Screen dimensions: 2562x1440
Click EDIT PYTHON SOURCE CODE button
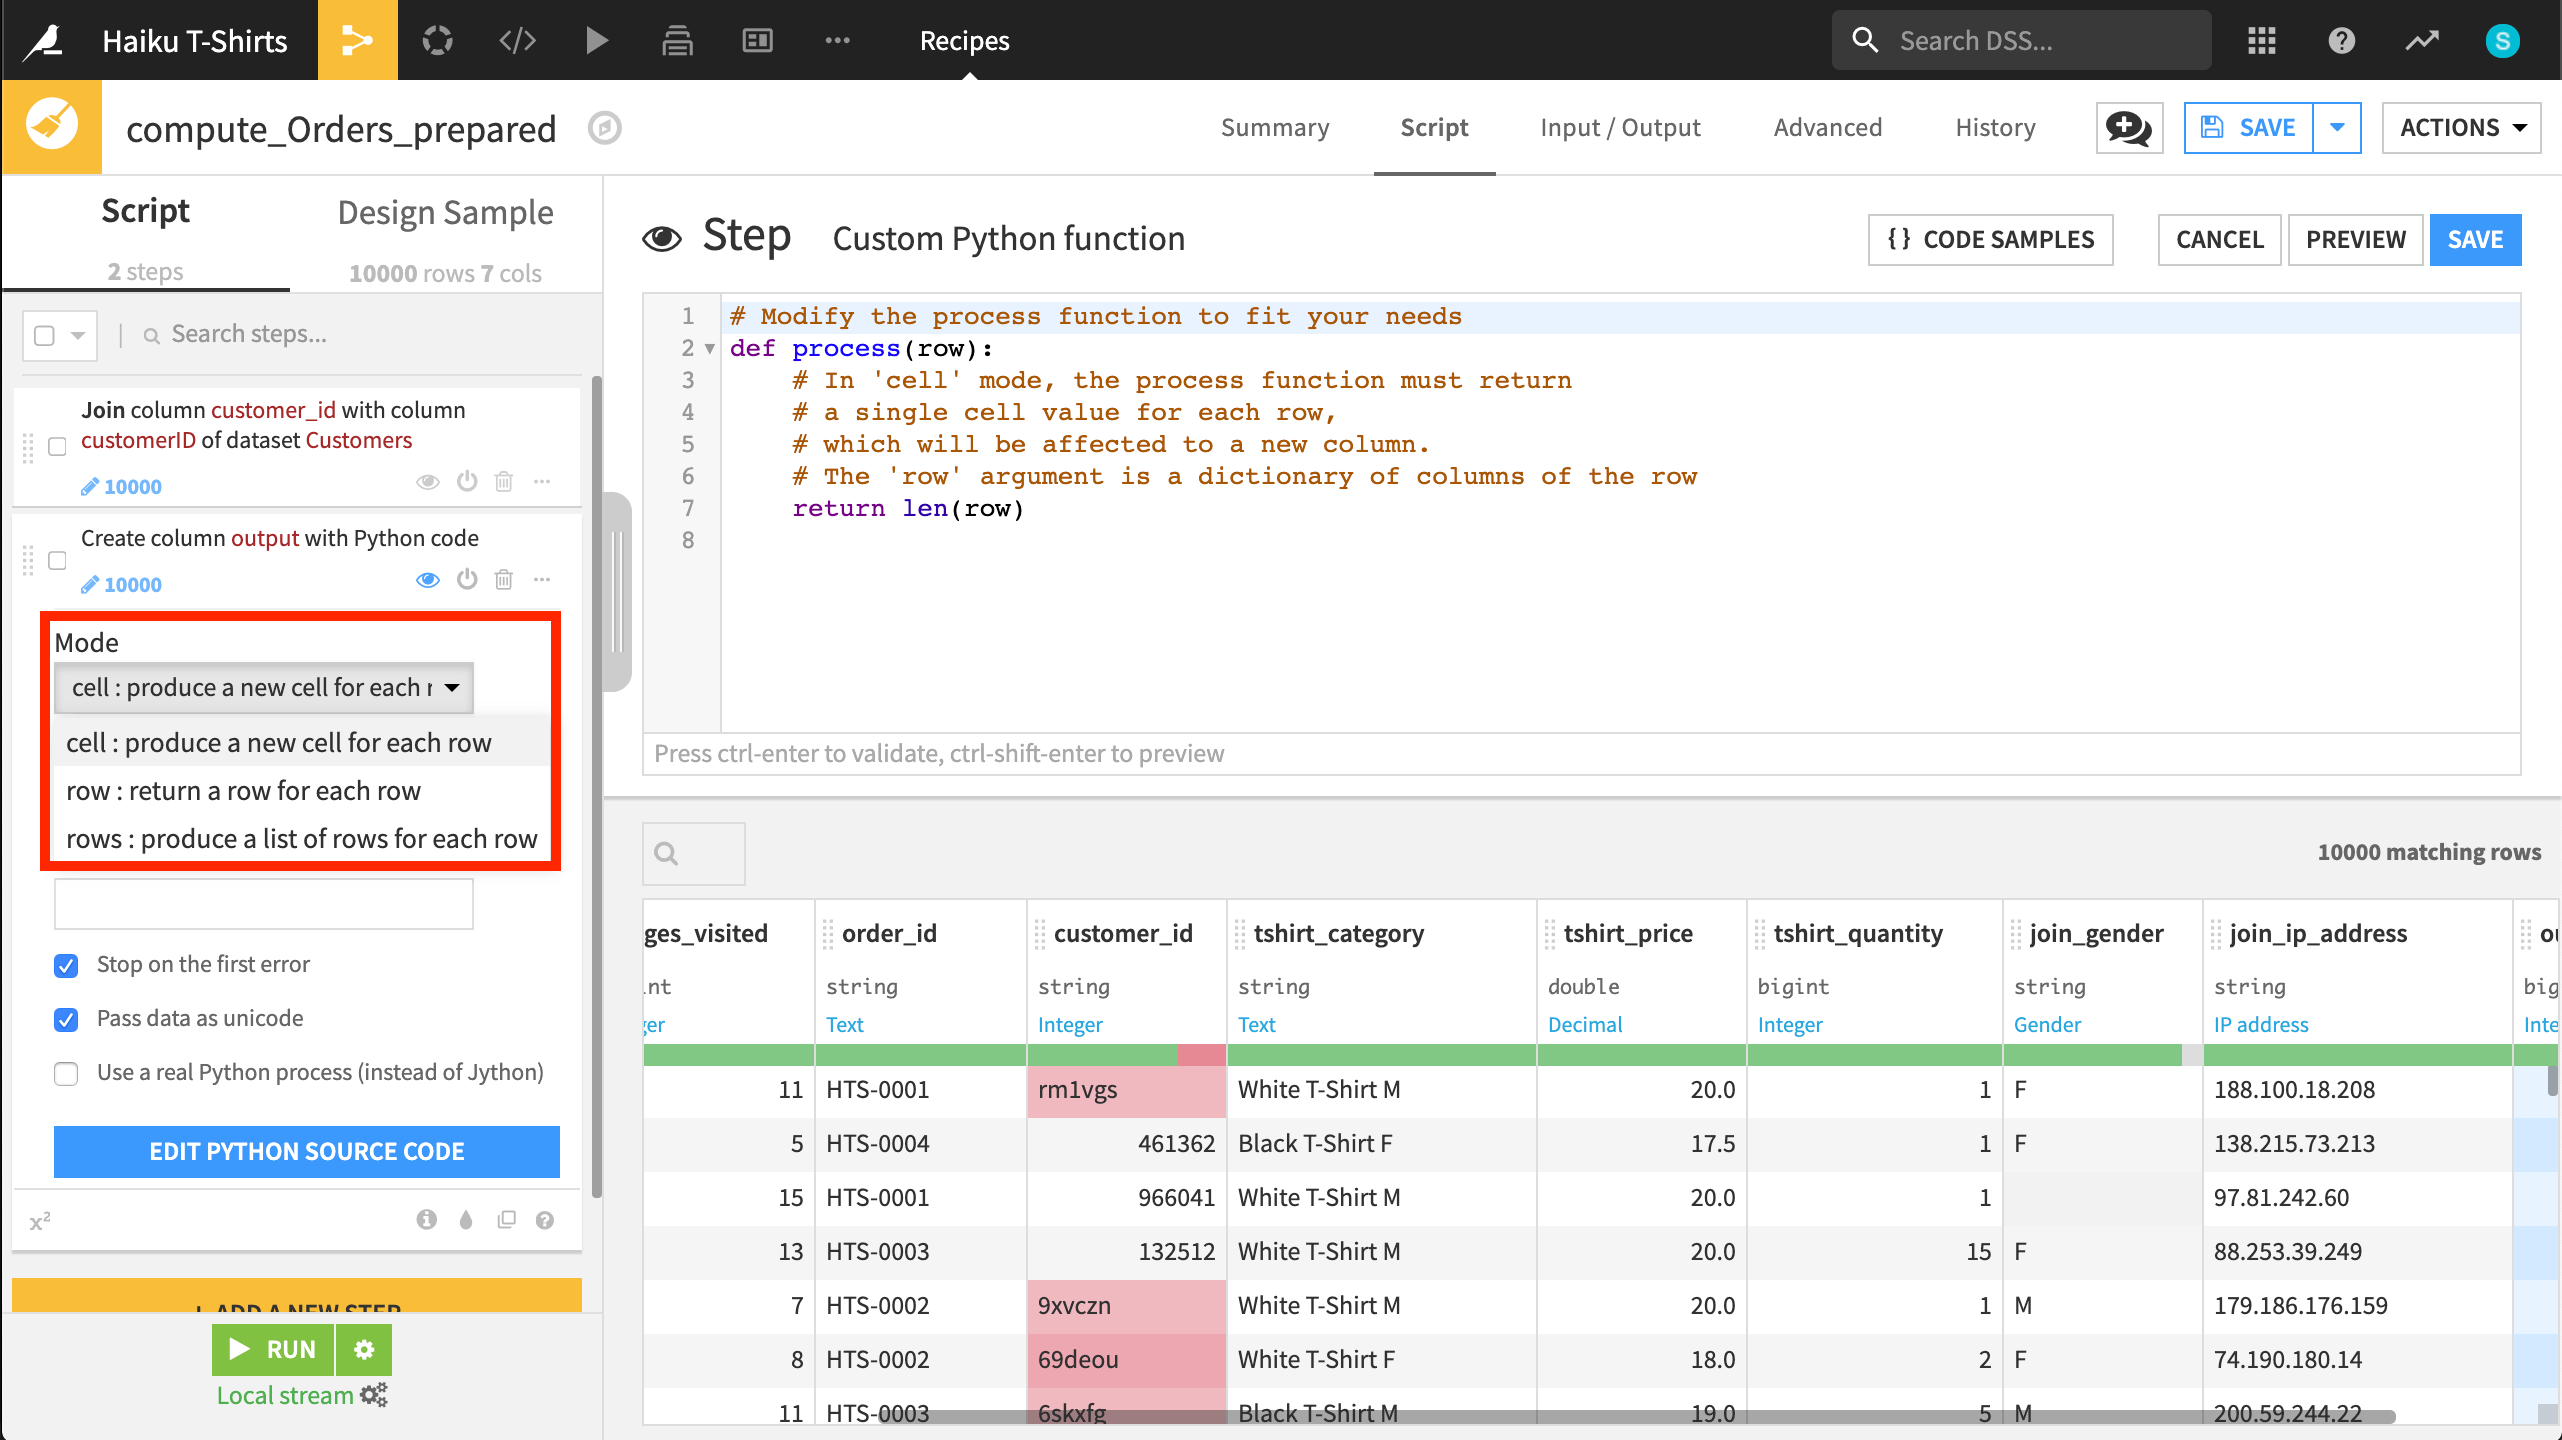click(307, 1152)
